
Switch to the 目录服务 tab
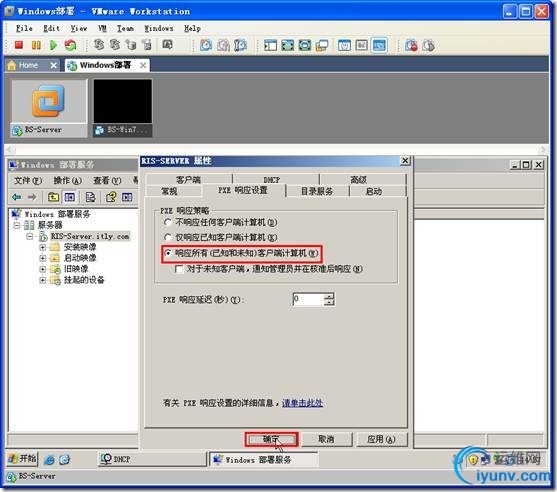coord(317,191)
